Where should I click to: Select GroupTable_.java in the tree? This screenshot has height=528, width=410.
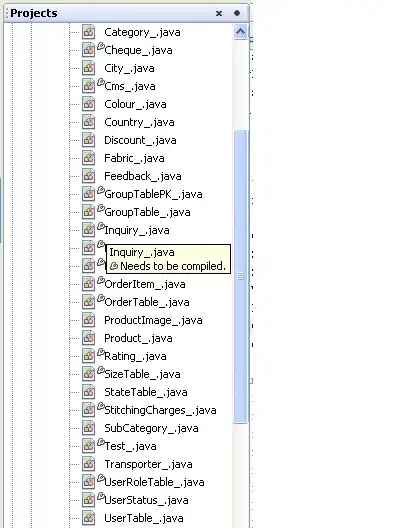[147, 212]
